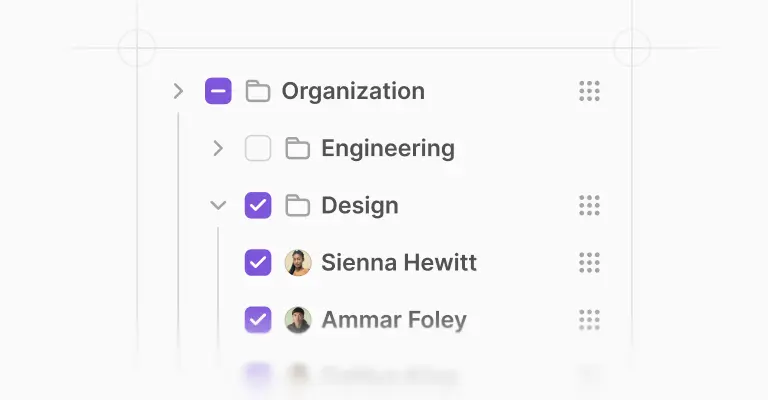The width and height of the screenshot is (768, 400).
Task: Uncheck the Design folder checkbox
Action: (258, 206)
